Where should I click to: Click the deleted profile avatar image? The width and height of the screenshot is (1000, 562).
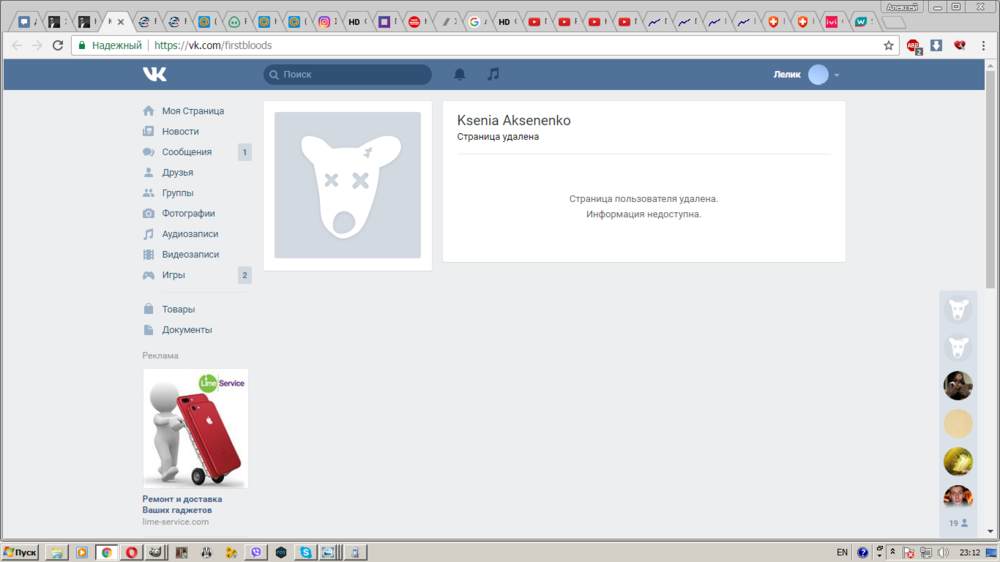click(x=347, y=185)
